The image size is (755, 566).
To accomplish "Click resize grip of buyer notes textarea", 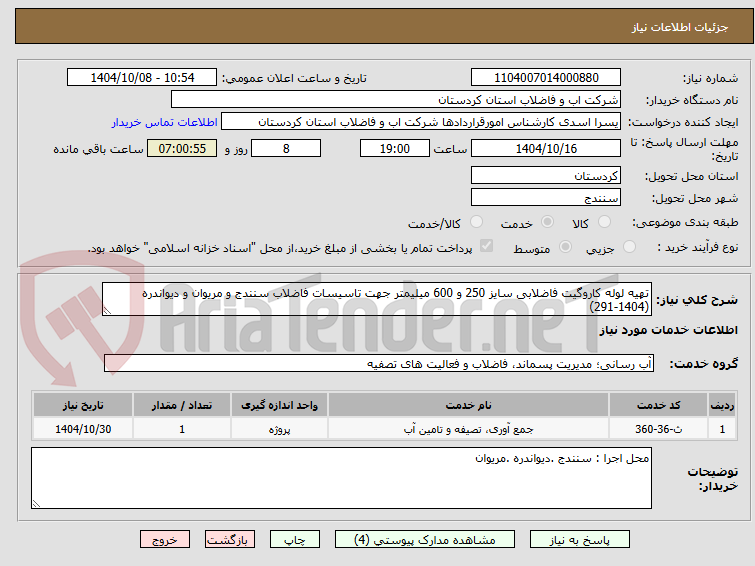I will (36, 503).
